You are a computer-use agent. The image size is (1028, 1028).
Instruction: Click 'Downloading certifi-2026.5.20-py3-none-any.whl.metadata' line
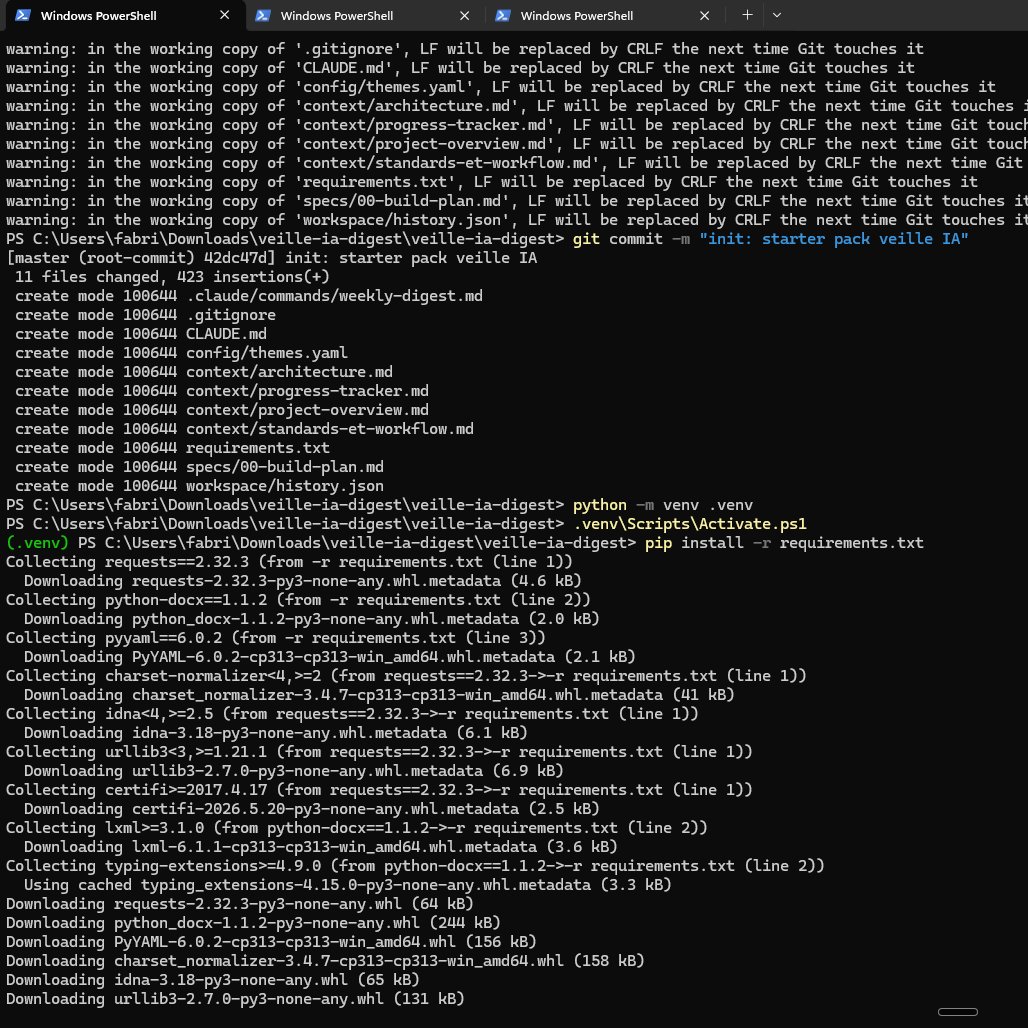pos(311,810)
